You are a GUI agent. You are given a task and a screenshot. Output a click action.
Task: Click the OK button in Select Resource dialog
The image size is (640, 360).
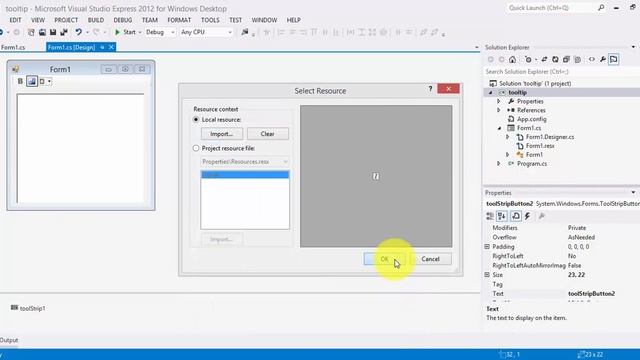click(x=384, y=259)
